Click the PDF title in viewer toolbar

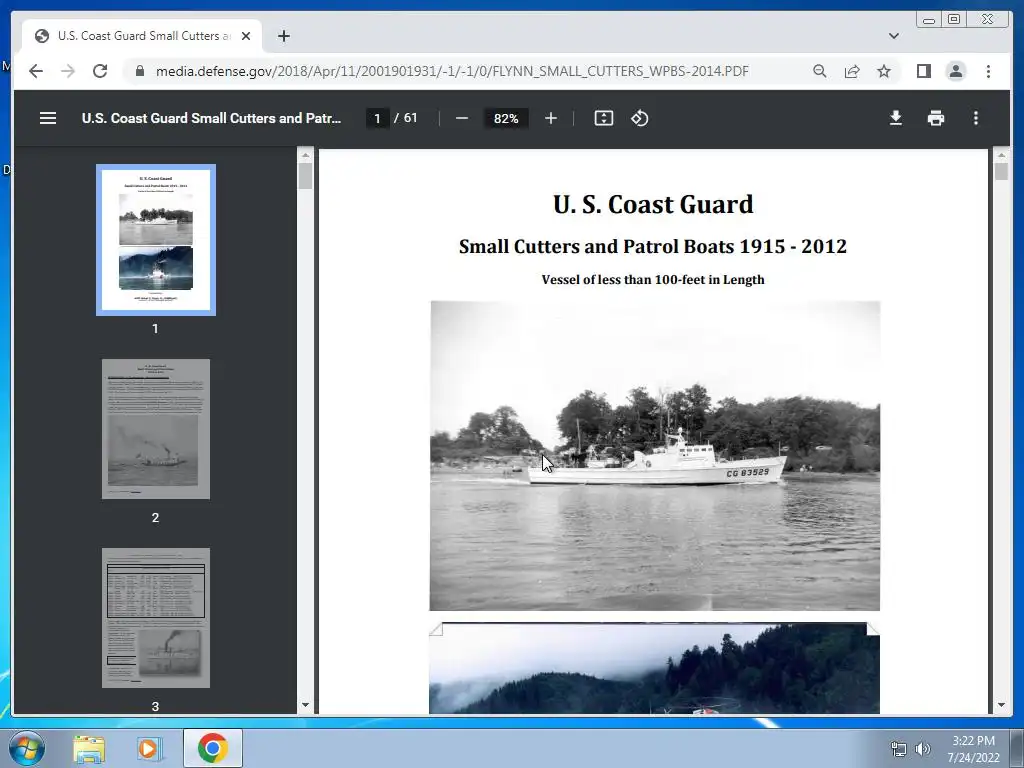[x=212, y=118]
